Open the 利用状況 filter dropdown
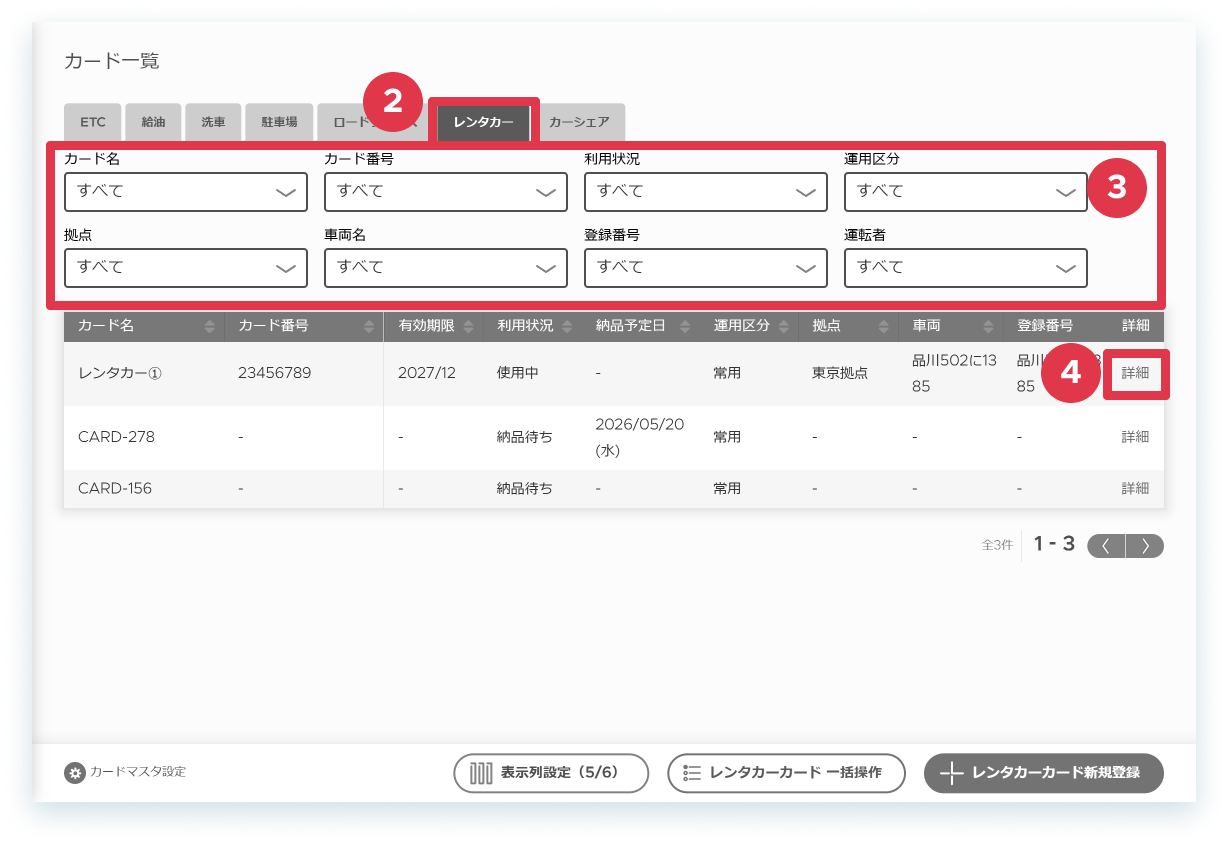Viewport: 1228px width, 844px height. point(706,192)
